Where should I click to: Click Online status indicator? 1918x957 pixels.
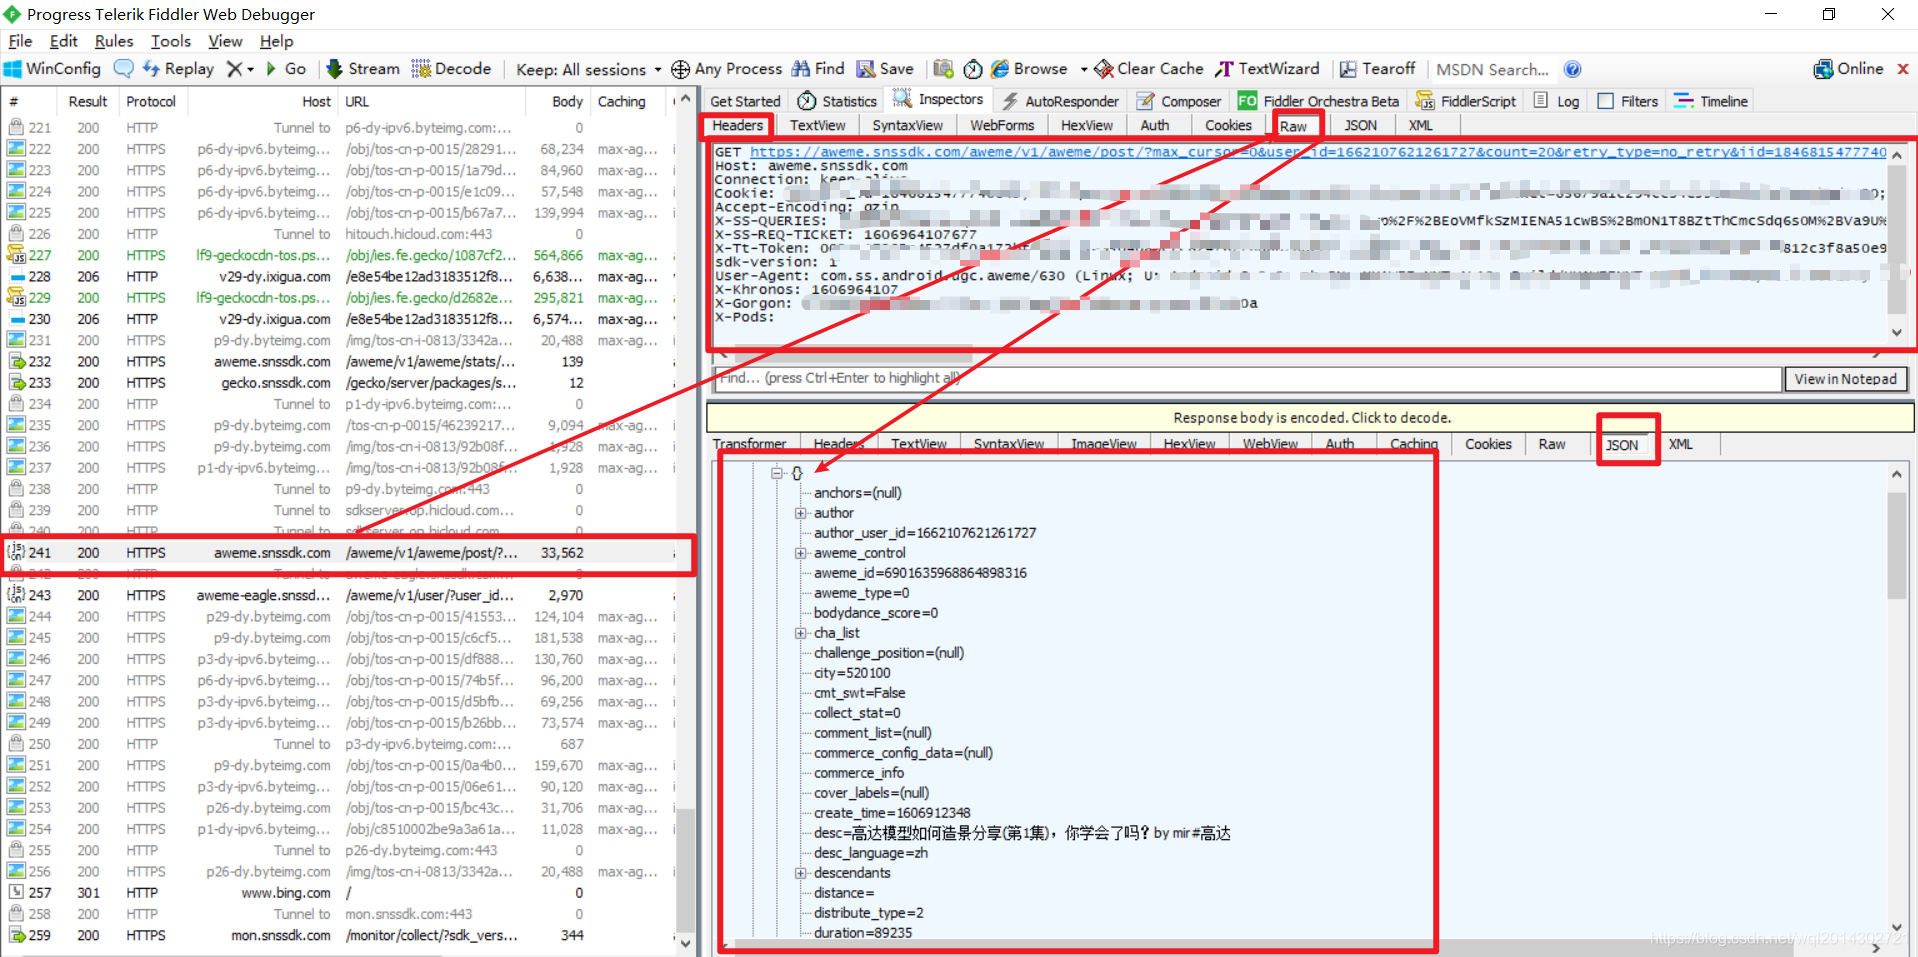1849,69
